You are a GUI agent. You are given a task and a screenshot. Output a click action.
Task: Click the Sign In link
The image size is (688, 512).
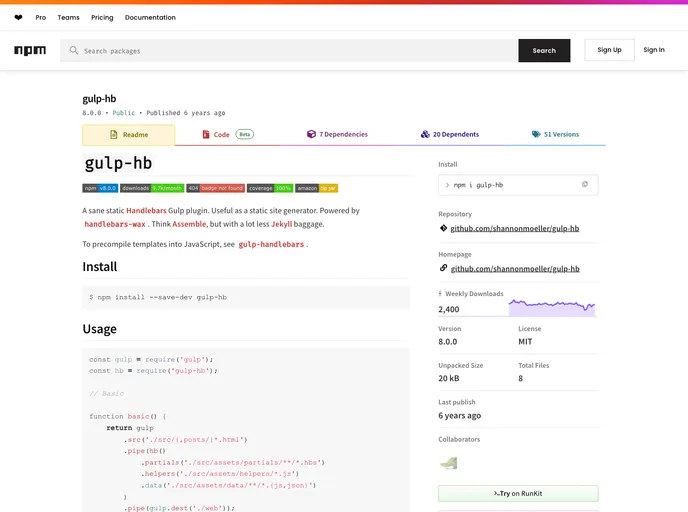[x=654, y=50]
